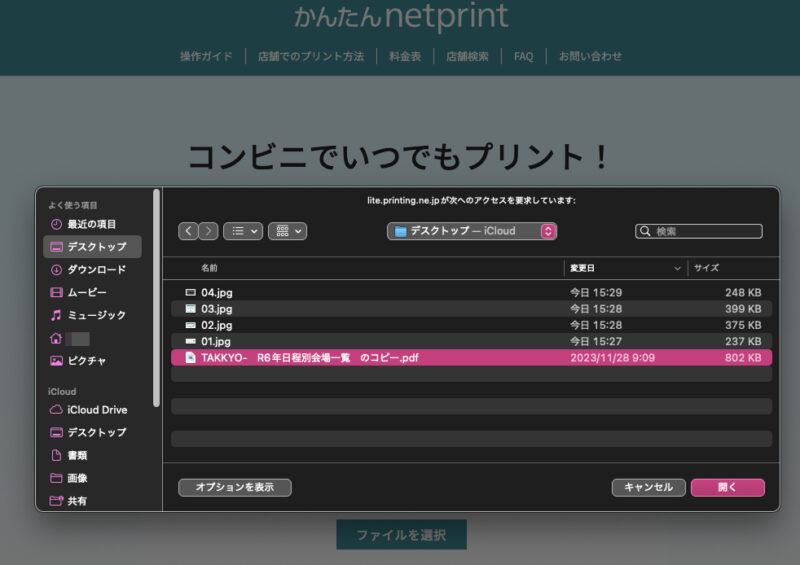
Task: Select file 02.jpg
Action: click(x=471, y=325)
